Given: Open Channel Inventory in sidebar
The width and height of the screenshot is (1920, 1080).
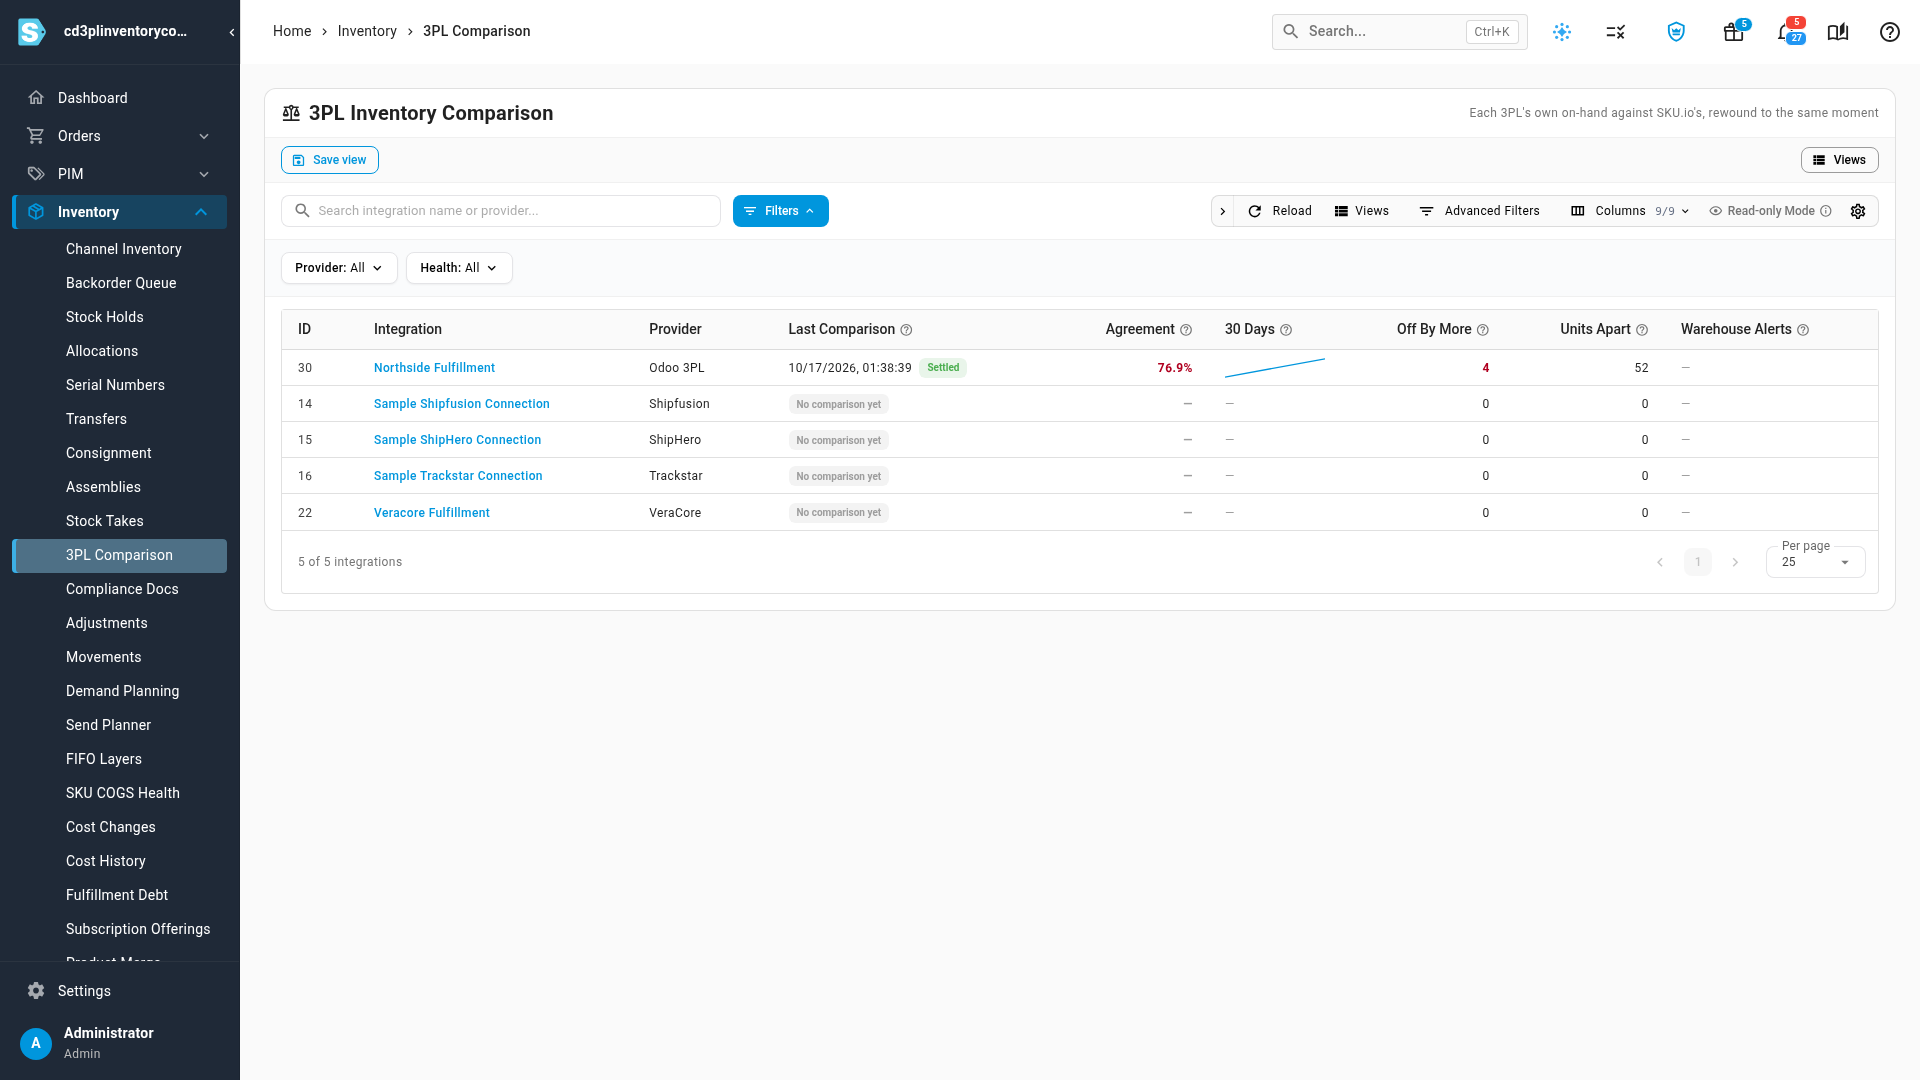Looking at the screenshot, I should [x=124, y=249].
